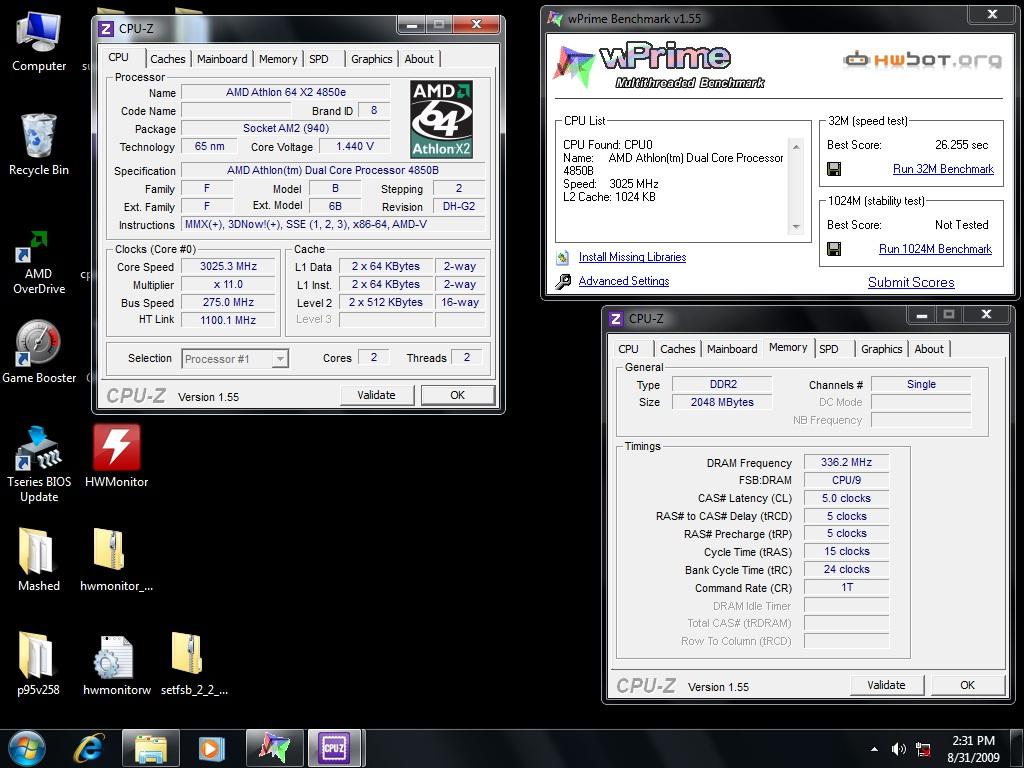Show hidden tray icons arrow
Viewport: 1024px width, 768px height.
point(874,749)
